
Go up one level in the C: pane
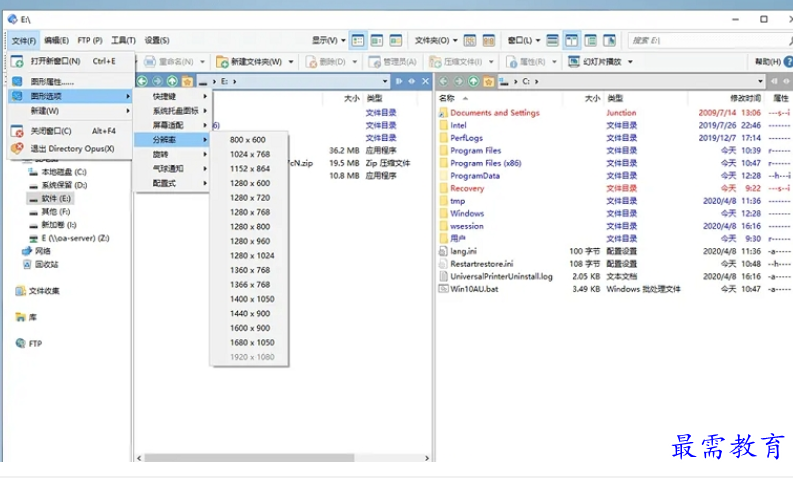[473, 81]
